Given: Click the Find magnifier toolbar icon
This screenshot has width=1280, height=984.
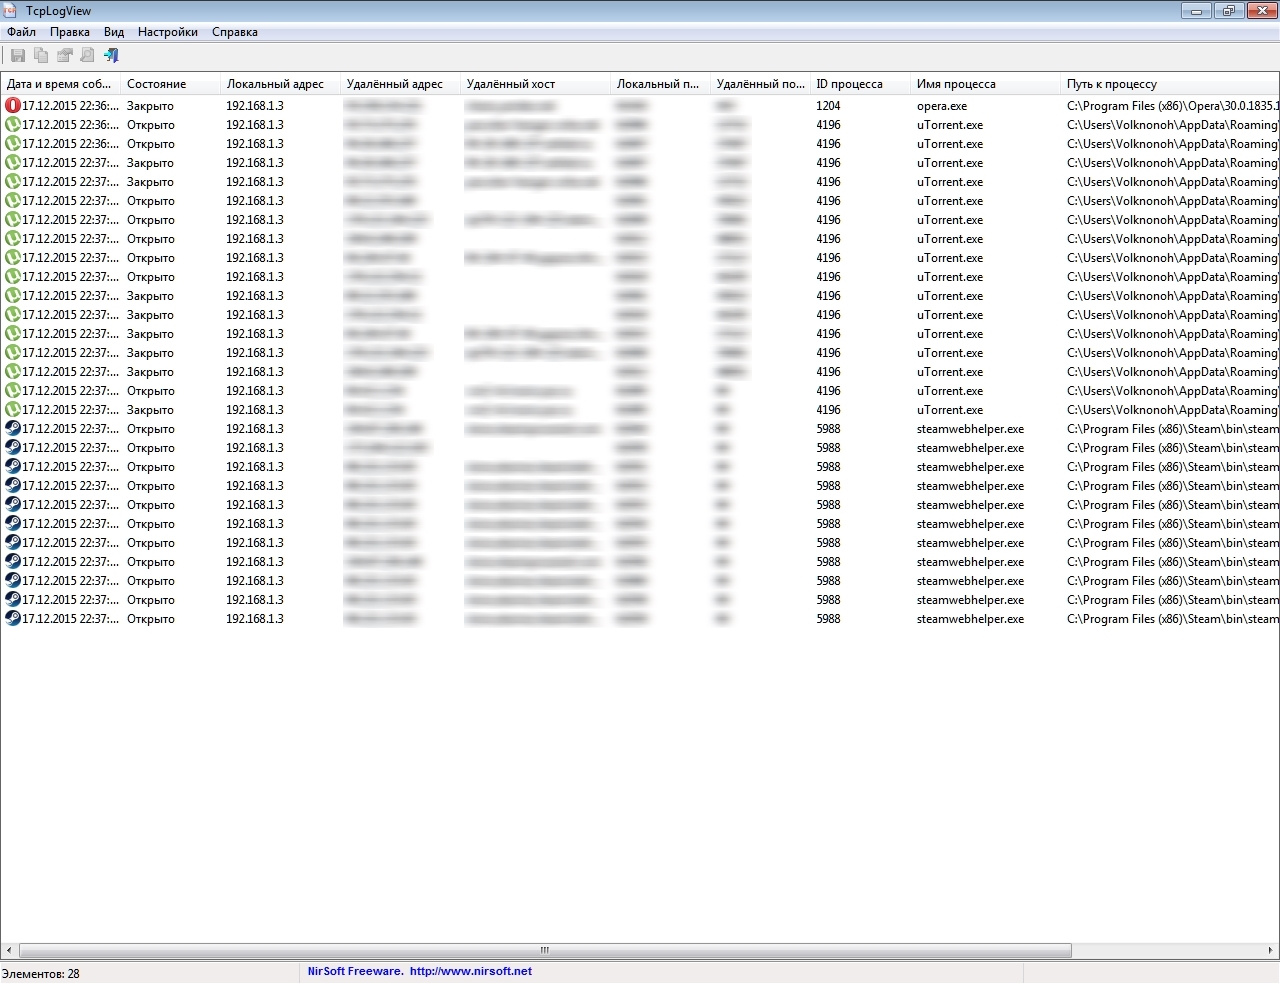Looking at the screenshot, I should (x=88, y=56).
